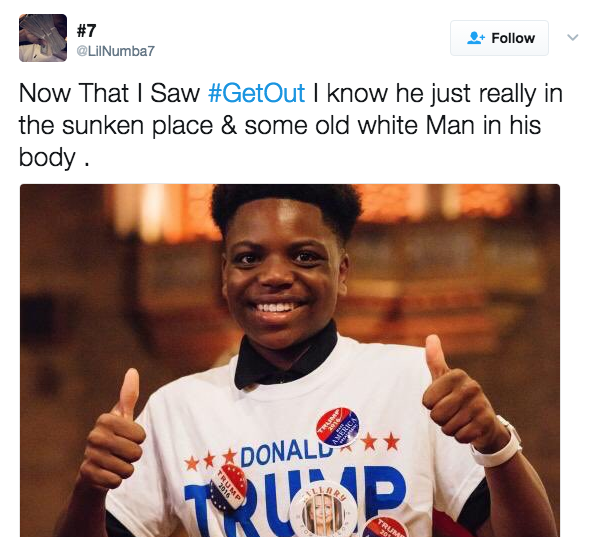
Task: Click the left thumbs-up hand in photo
Action: click(115, 431)
